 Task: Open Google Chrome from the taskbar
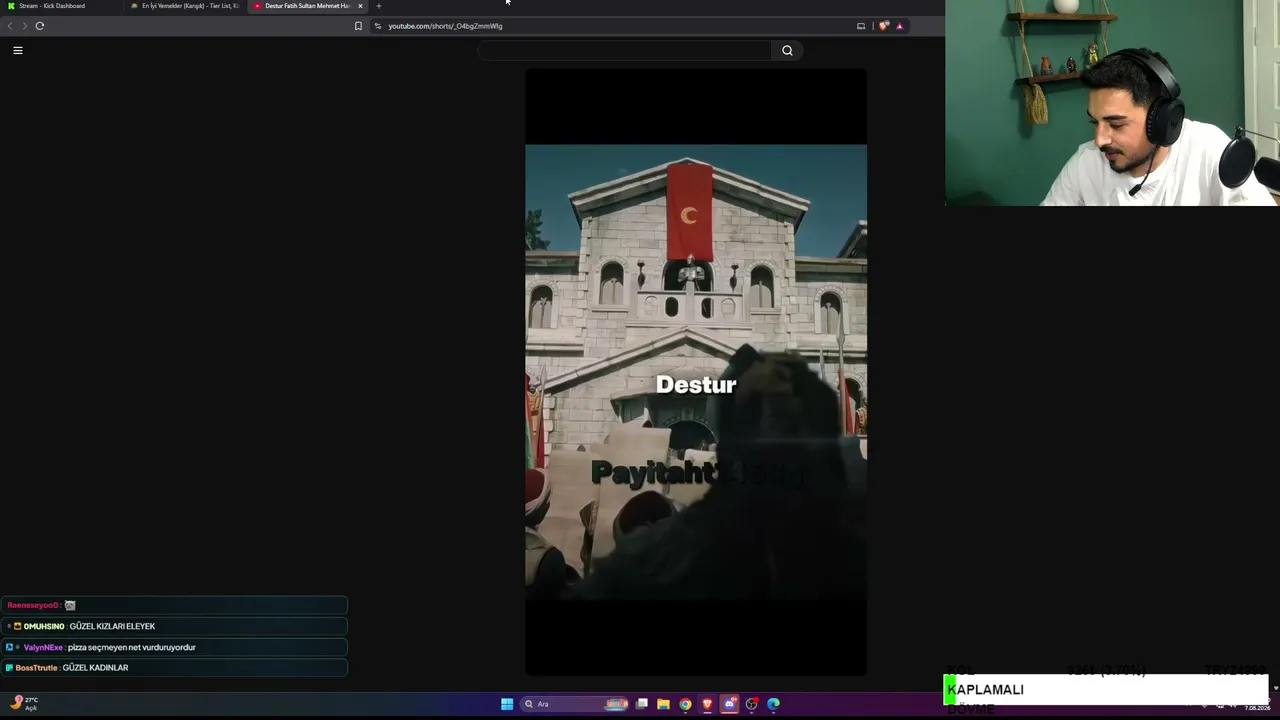point(685,704)
